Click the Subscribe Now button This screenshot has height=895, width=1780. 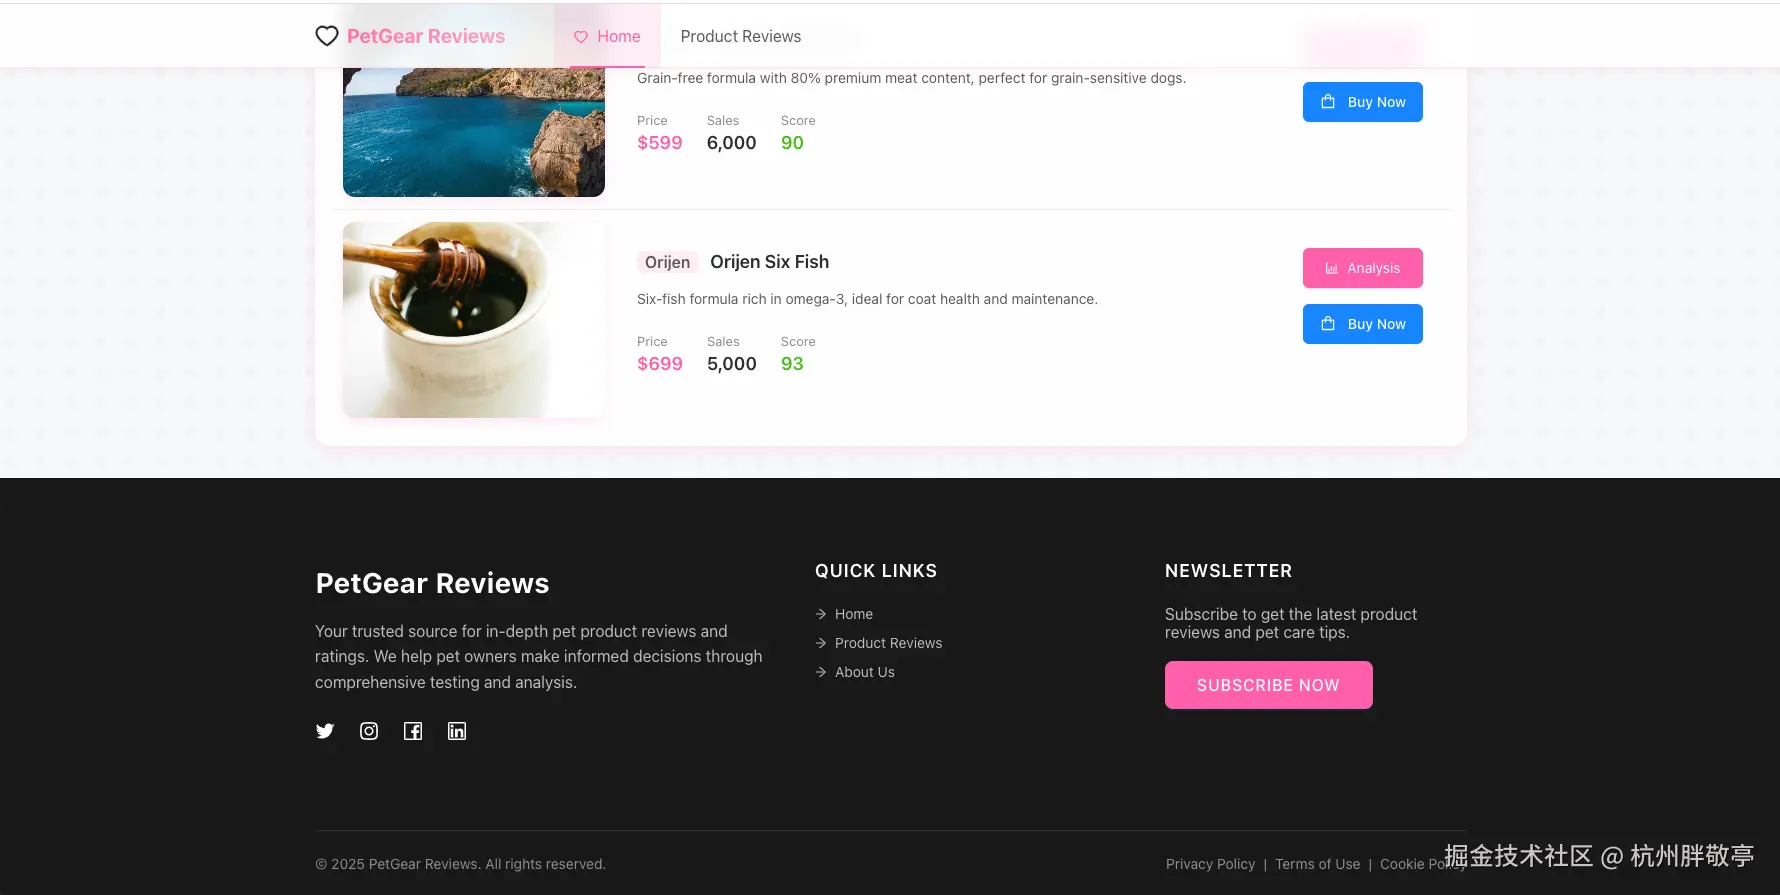point(1269,685)
